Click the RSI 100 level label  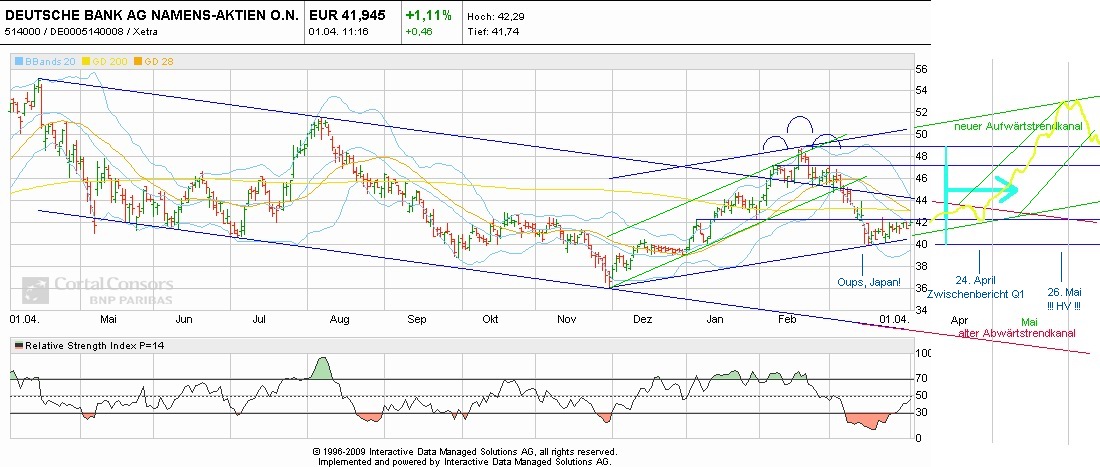tap(924, 353)
